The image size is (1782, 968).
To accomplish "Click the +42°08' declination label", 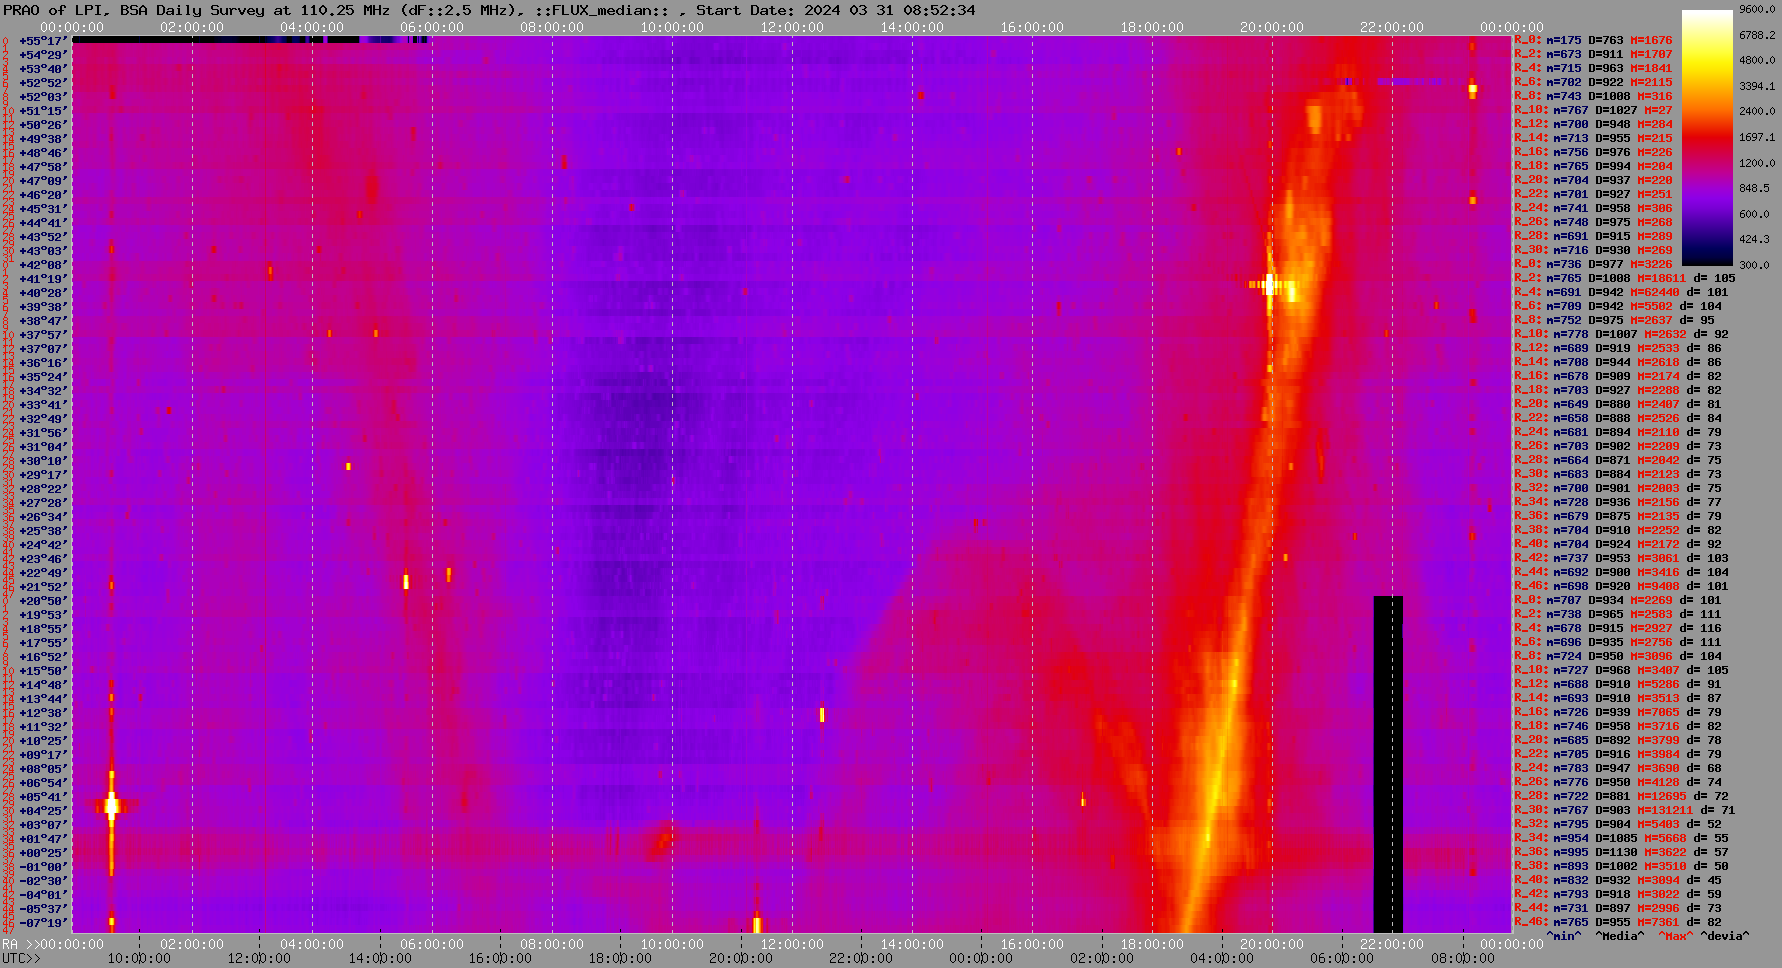I will point(43,265).
